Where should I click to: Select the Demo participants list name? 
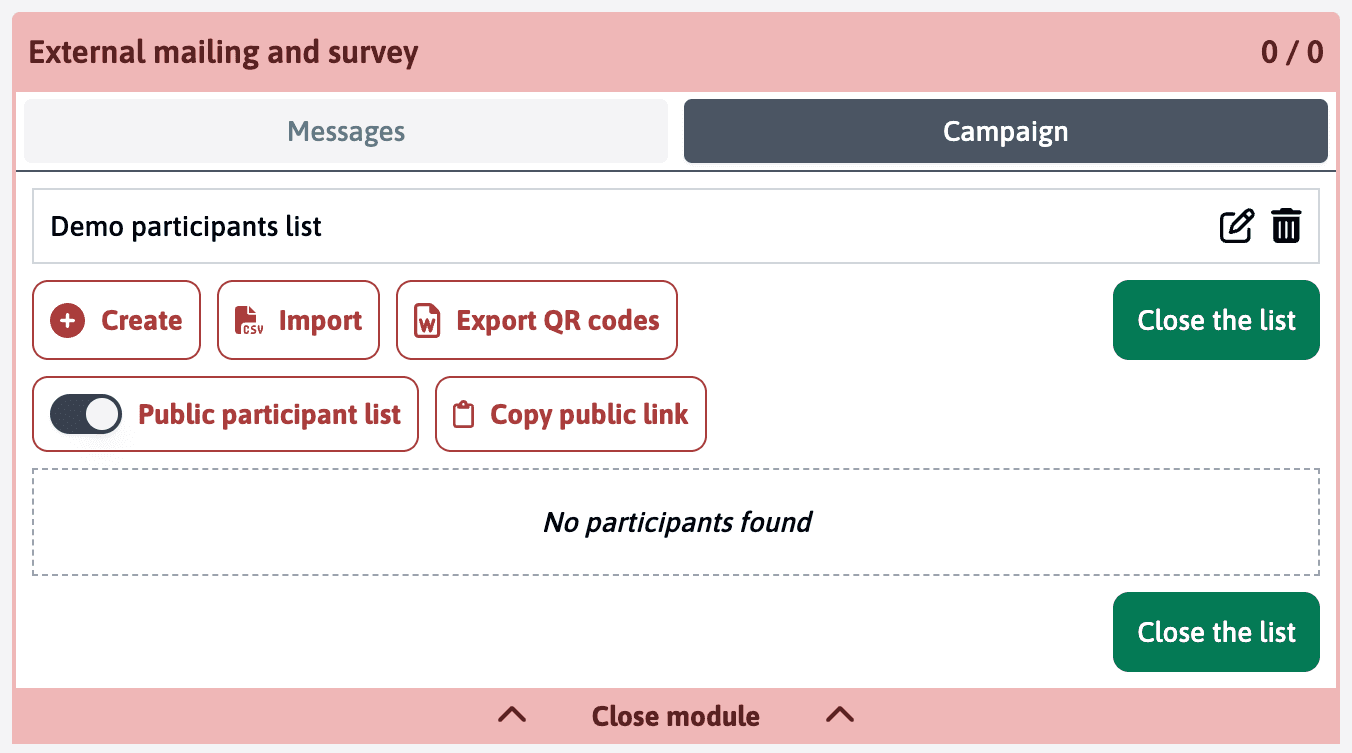click(186, 227)
